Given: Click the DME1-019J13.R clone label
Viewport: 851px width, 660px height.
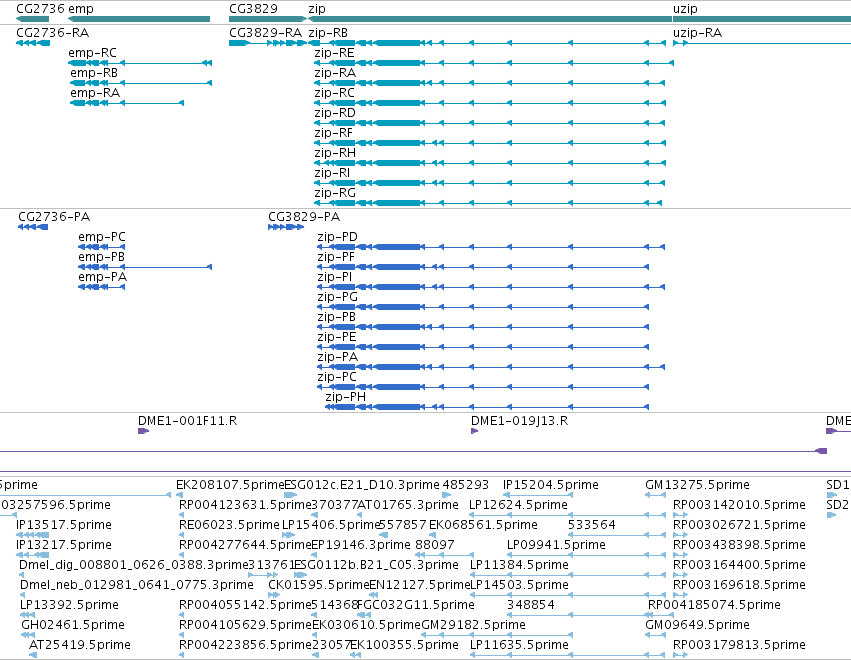Looking at the screenshot, I should (519, 421).
